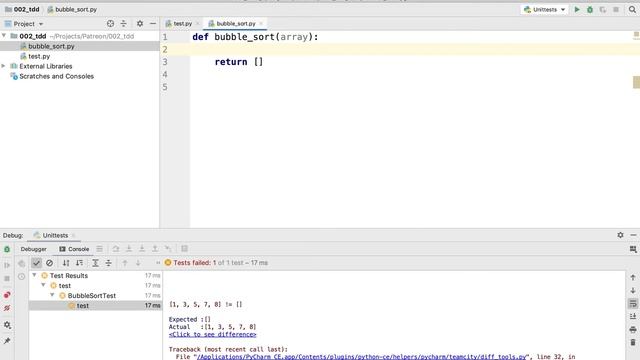
Task: Minimize the Debug tool window
Action: coord(633,235)
